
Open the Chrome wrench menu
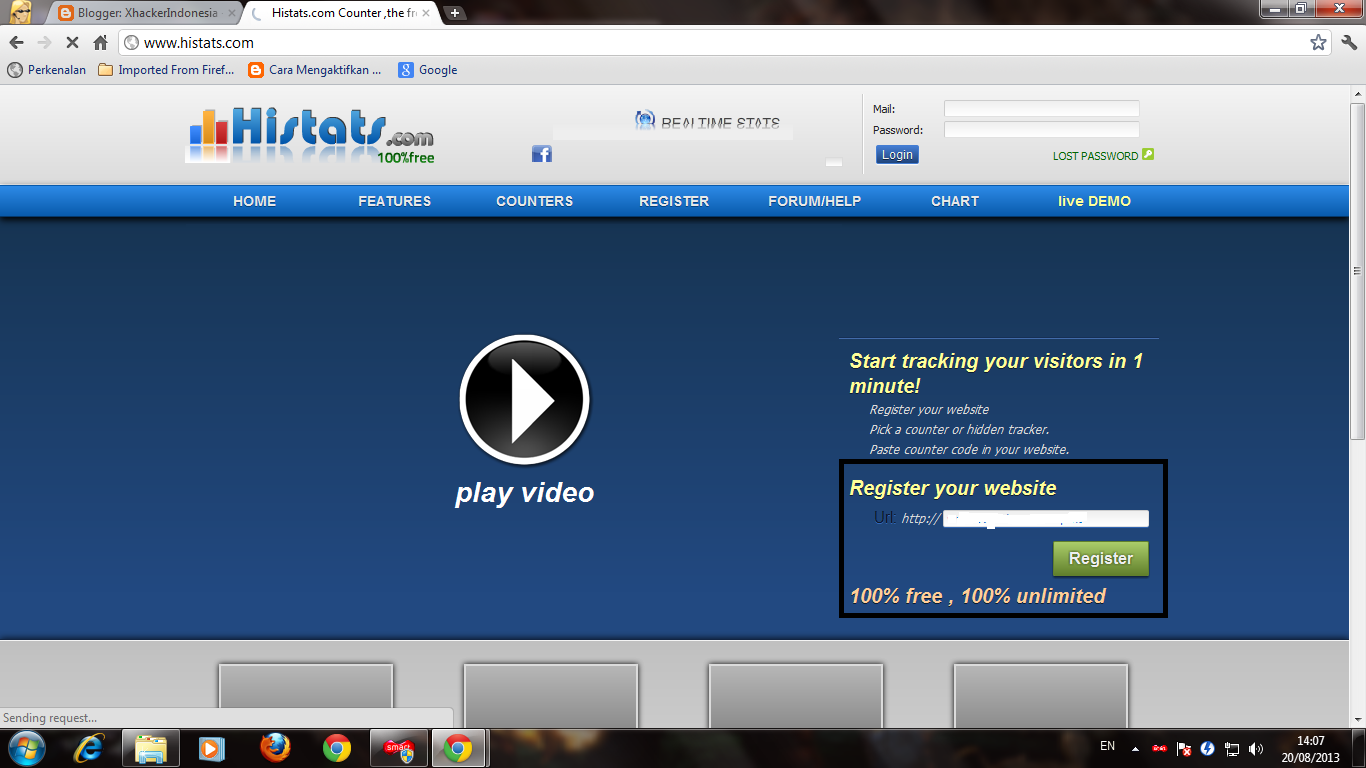pyautogui.click(x=1349, y=43)
